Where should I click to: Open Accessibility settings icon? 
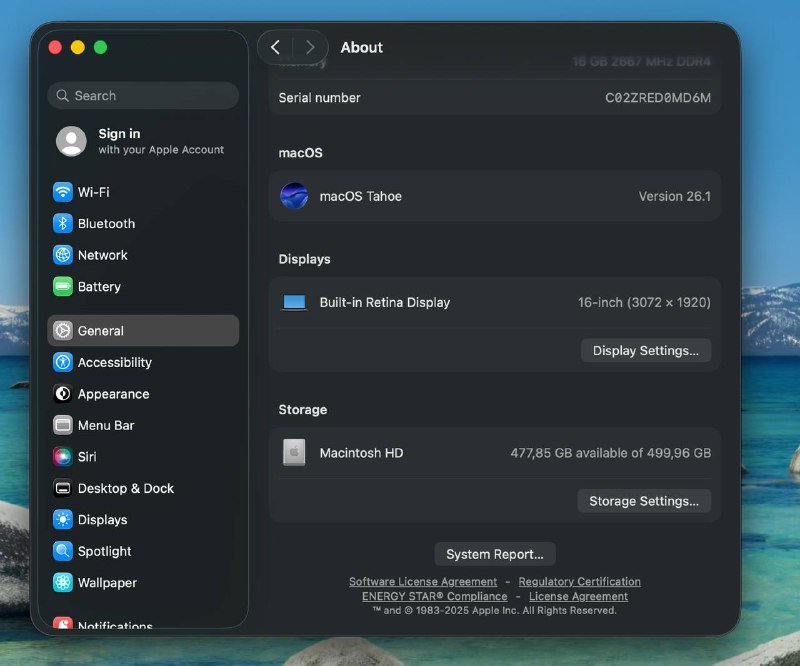(x=62, y=362)
